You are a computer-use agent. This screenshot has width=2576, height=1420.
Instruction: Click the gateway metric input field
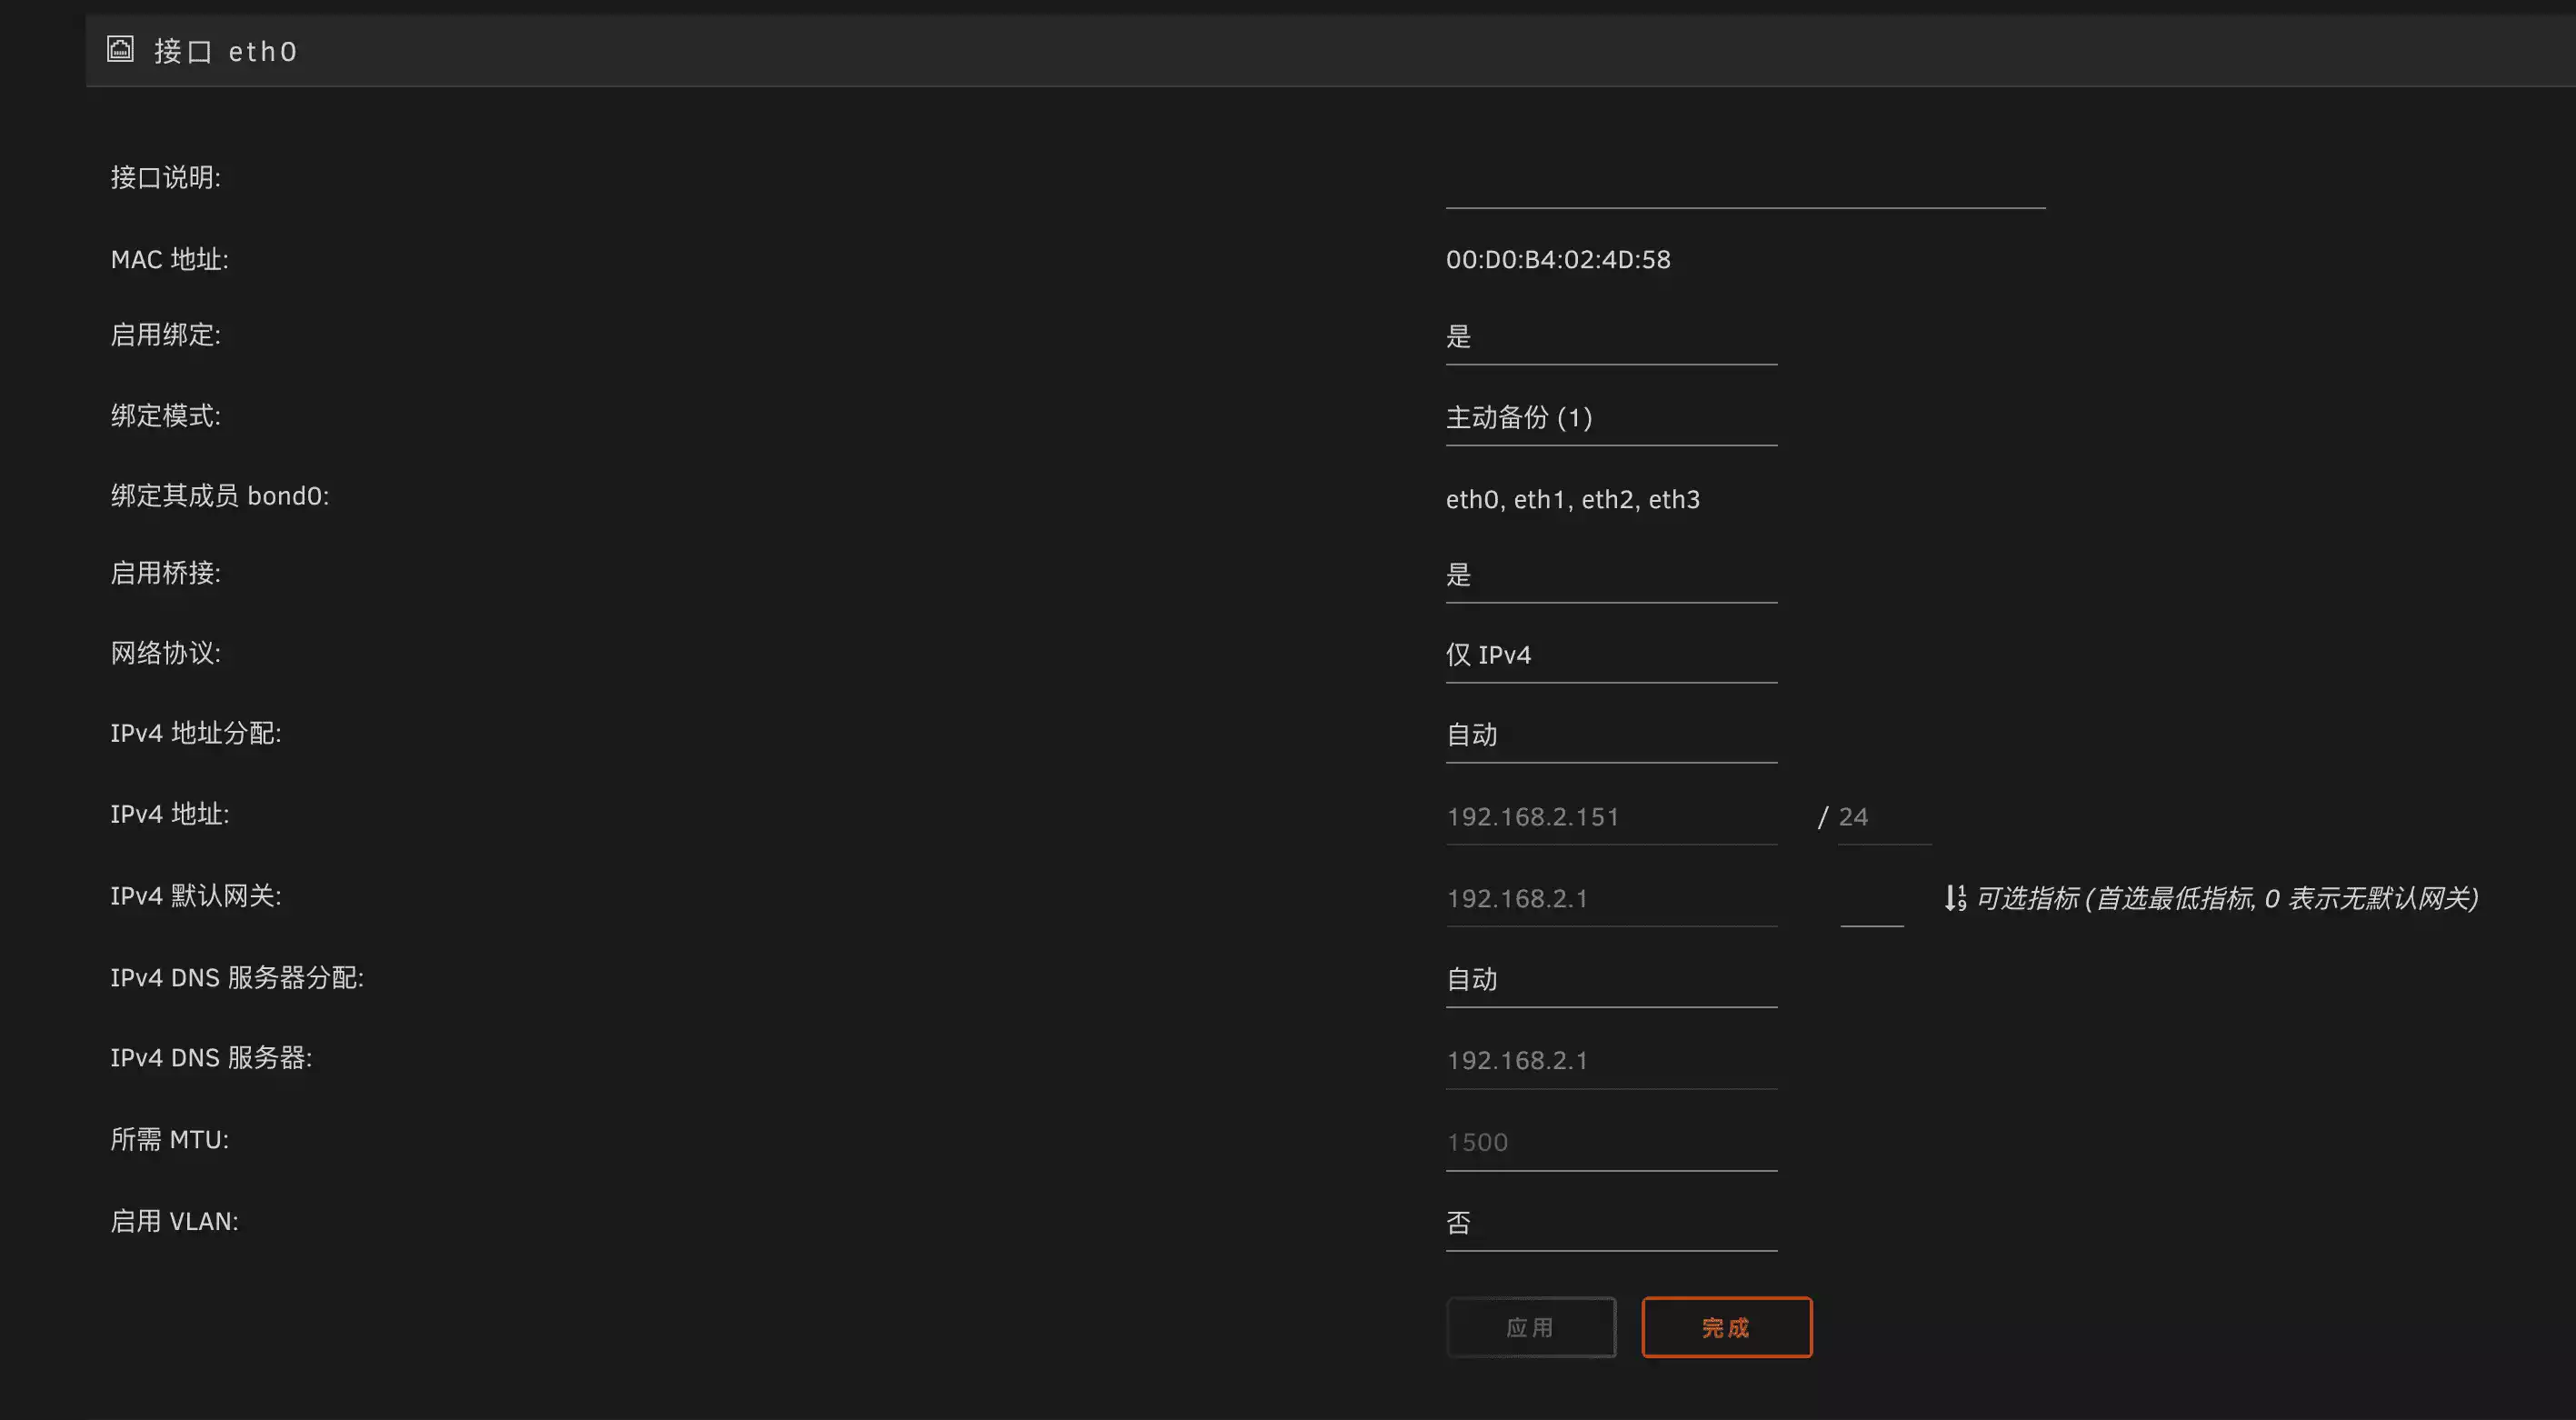pyautogui.click(x=1871, y=903)
